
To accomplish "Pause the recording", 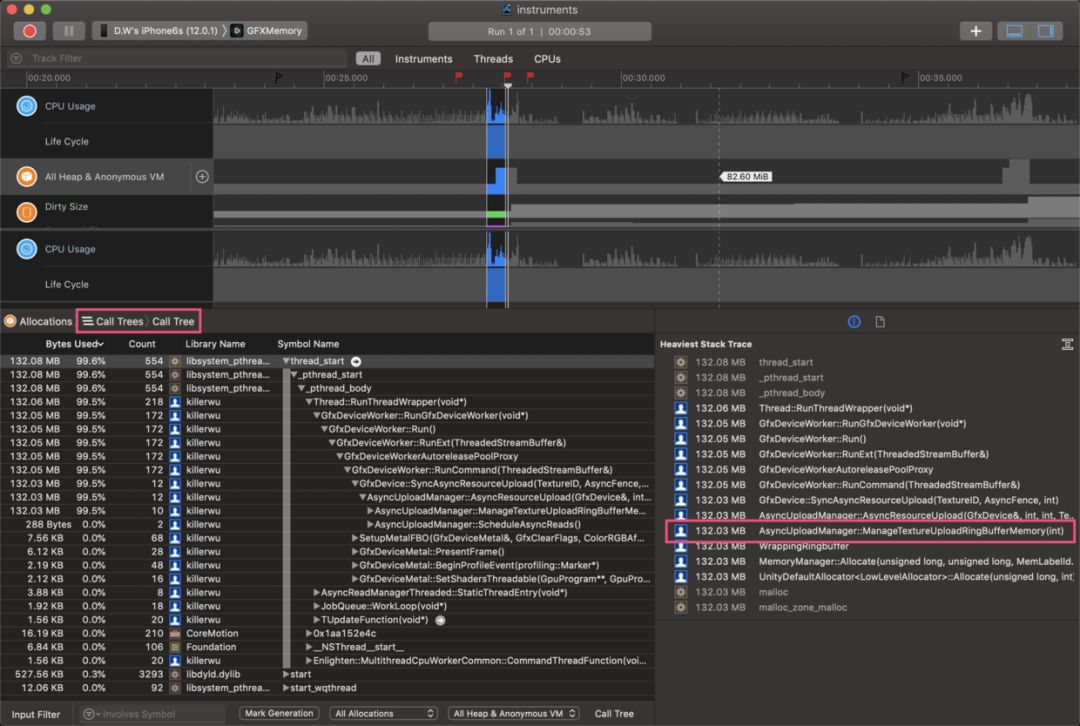I will click(x=68, y=31).
